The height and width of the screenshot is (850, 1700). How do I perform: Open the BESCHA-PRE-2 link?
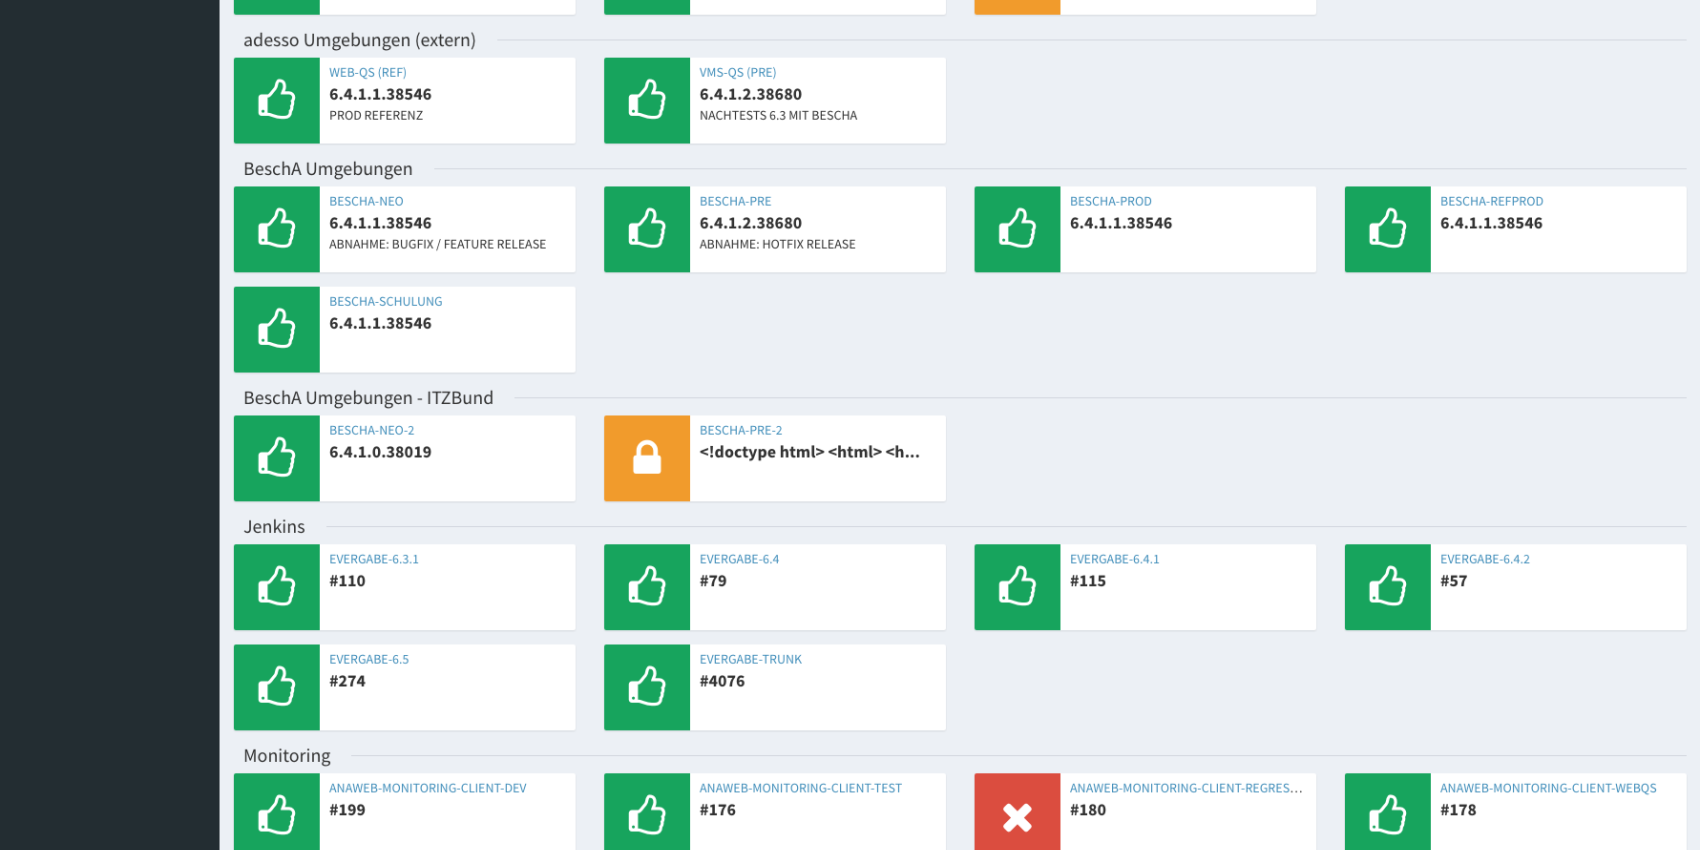pos(741,431)
